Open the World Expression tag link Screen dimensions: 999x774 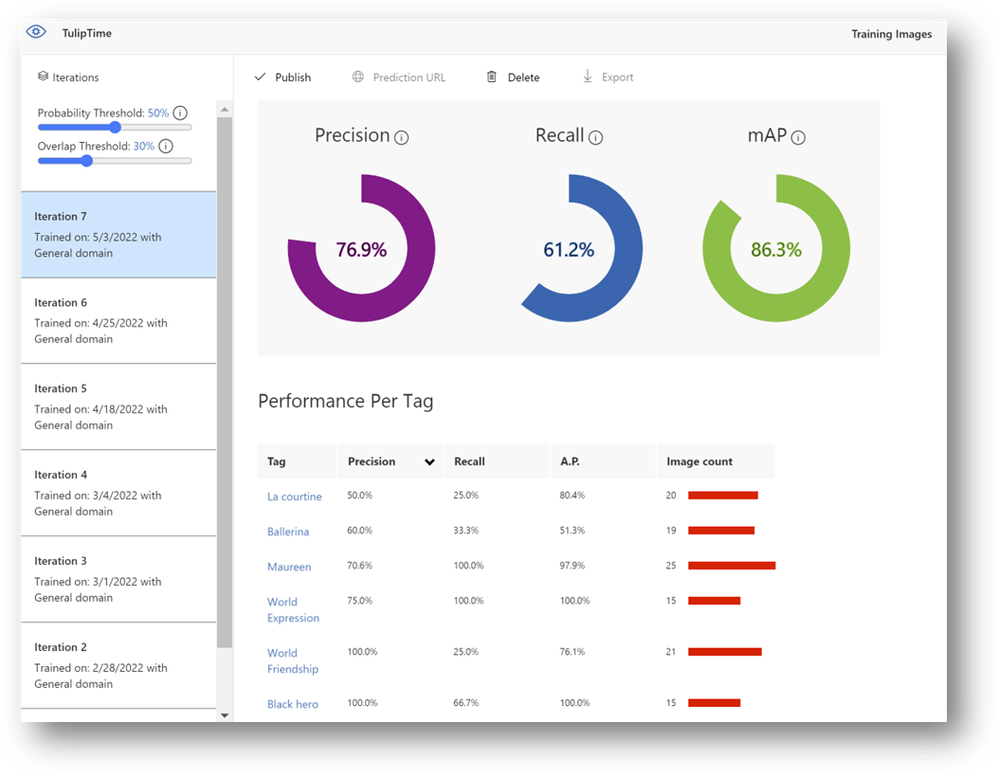coord(293,610)
